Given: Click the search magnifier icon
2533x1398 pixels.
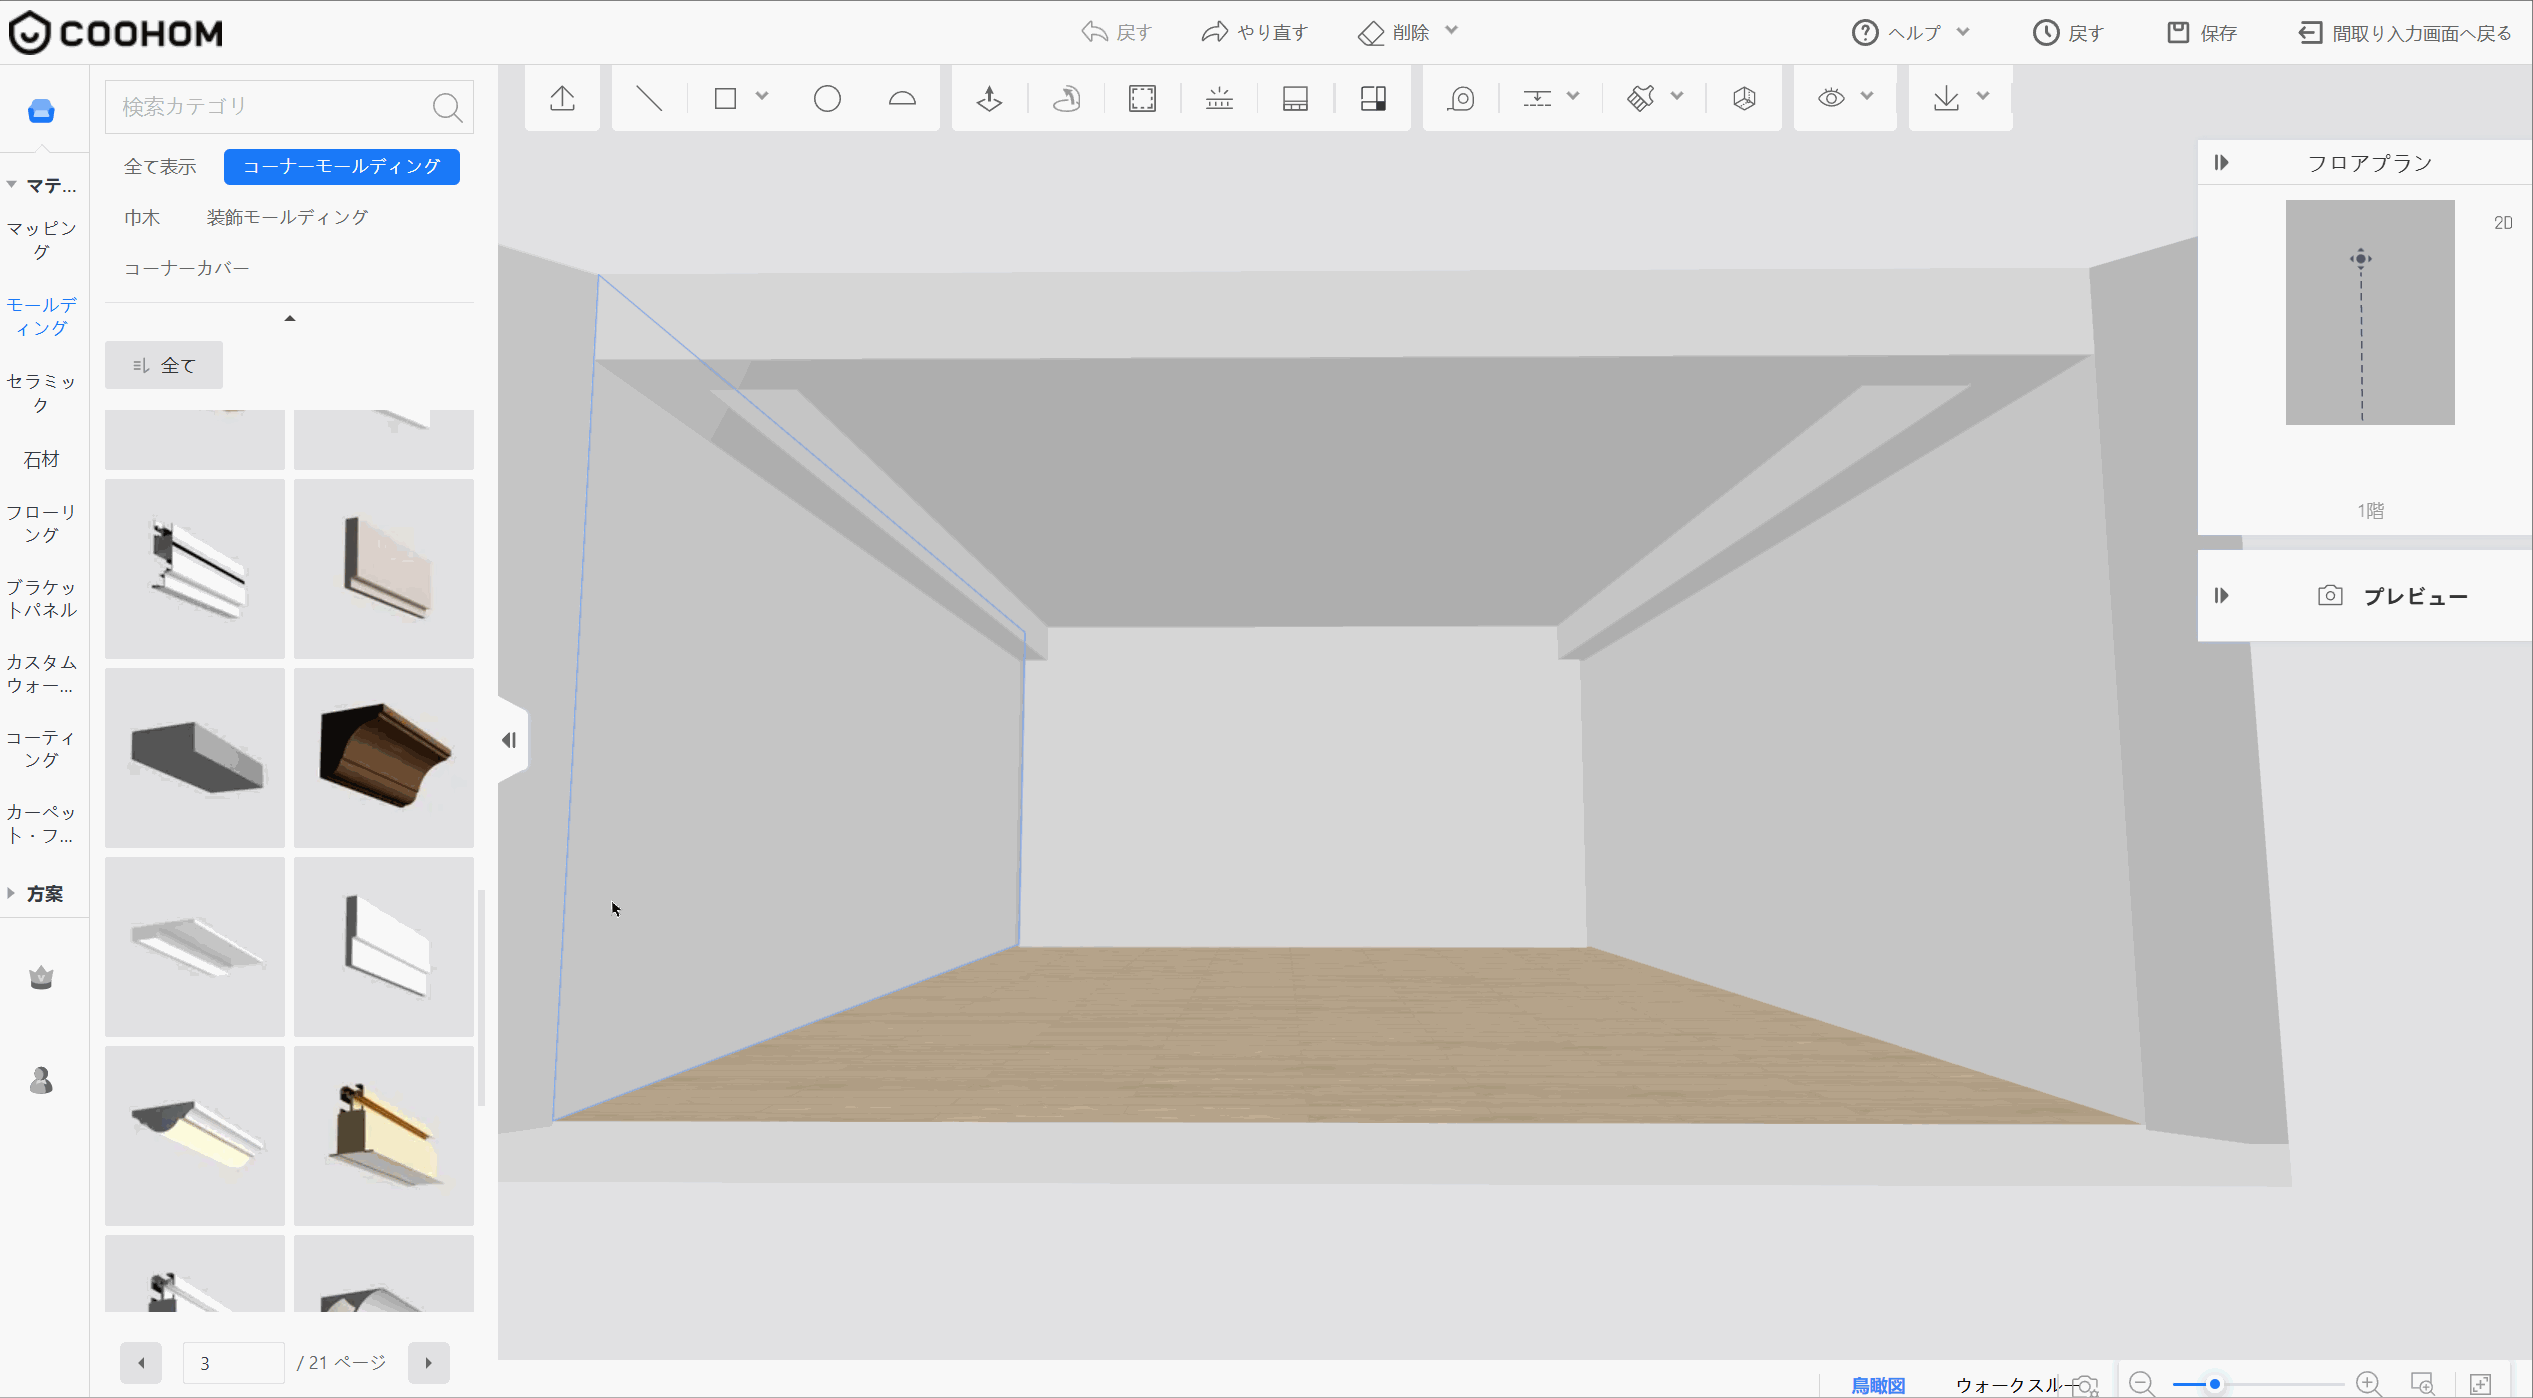Looking at the screenshot, I should pos(447,107).
